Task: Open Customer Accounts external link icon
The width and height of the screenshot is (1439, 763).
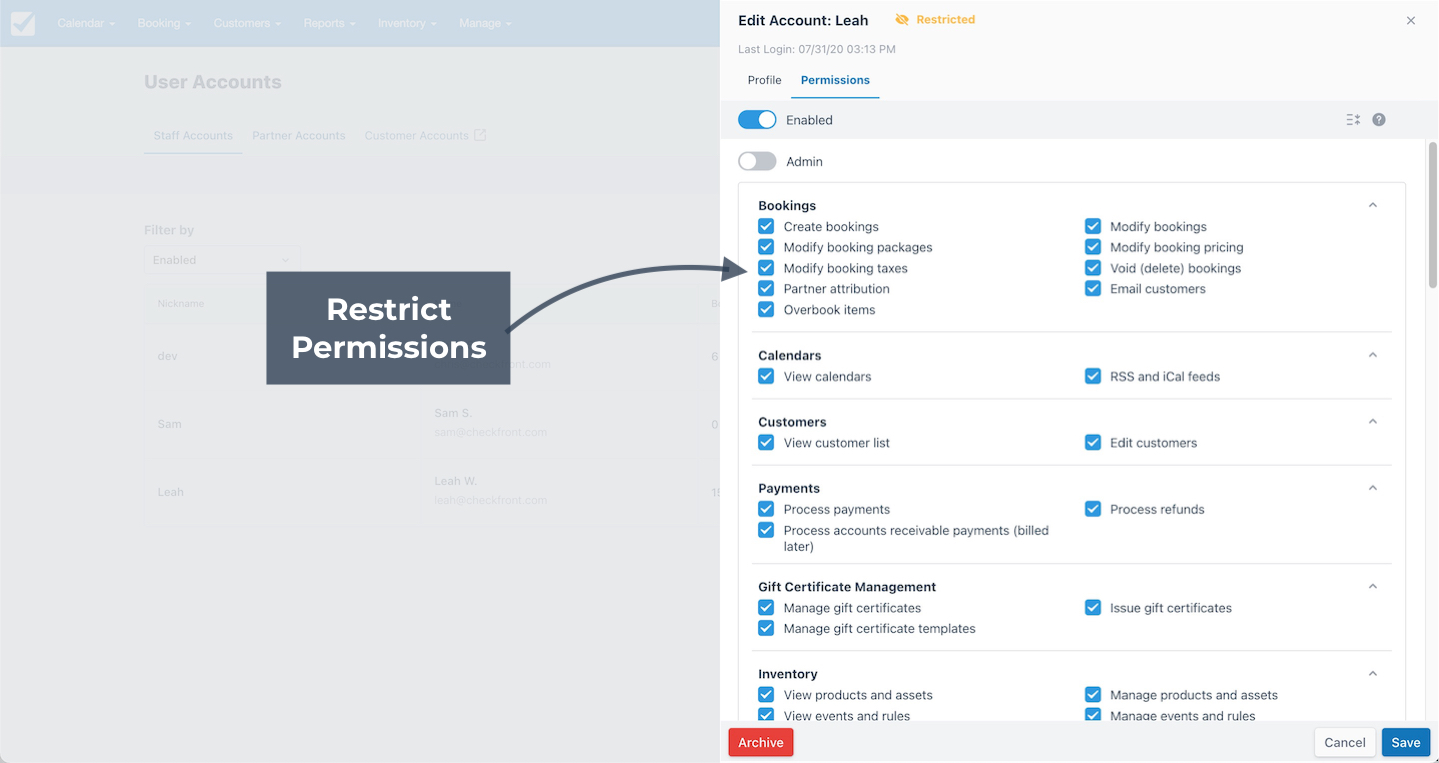Action: [480, 135]
